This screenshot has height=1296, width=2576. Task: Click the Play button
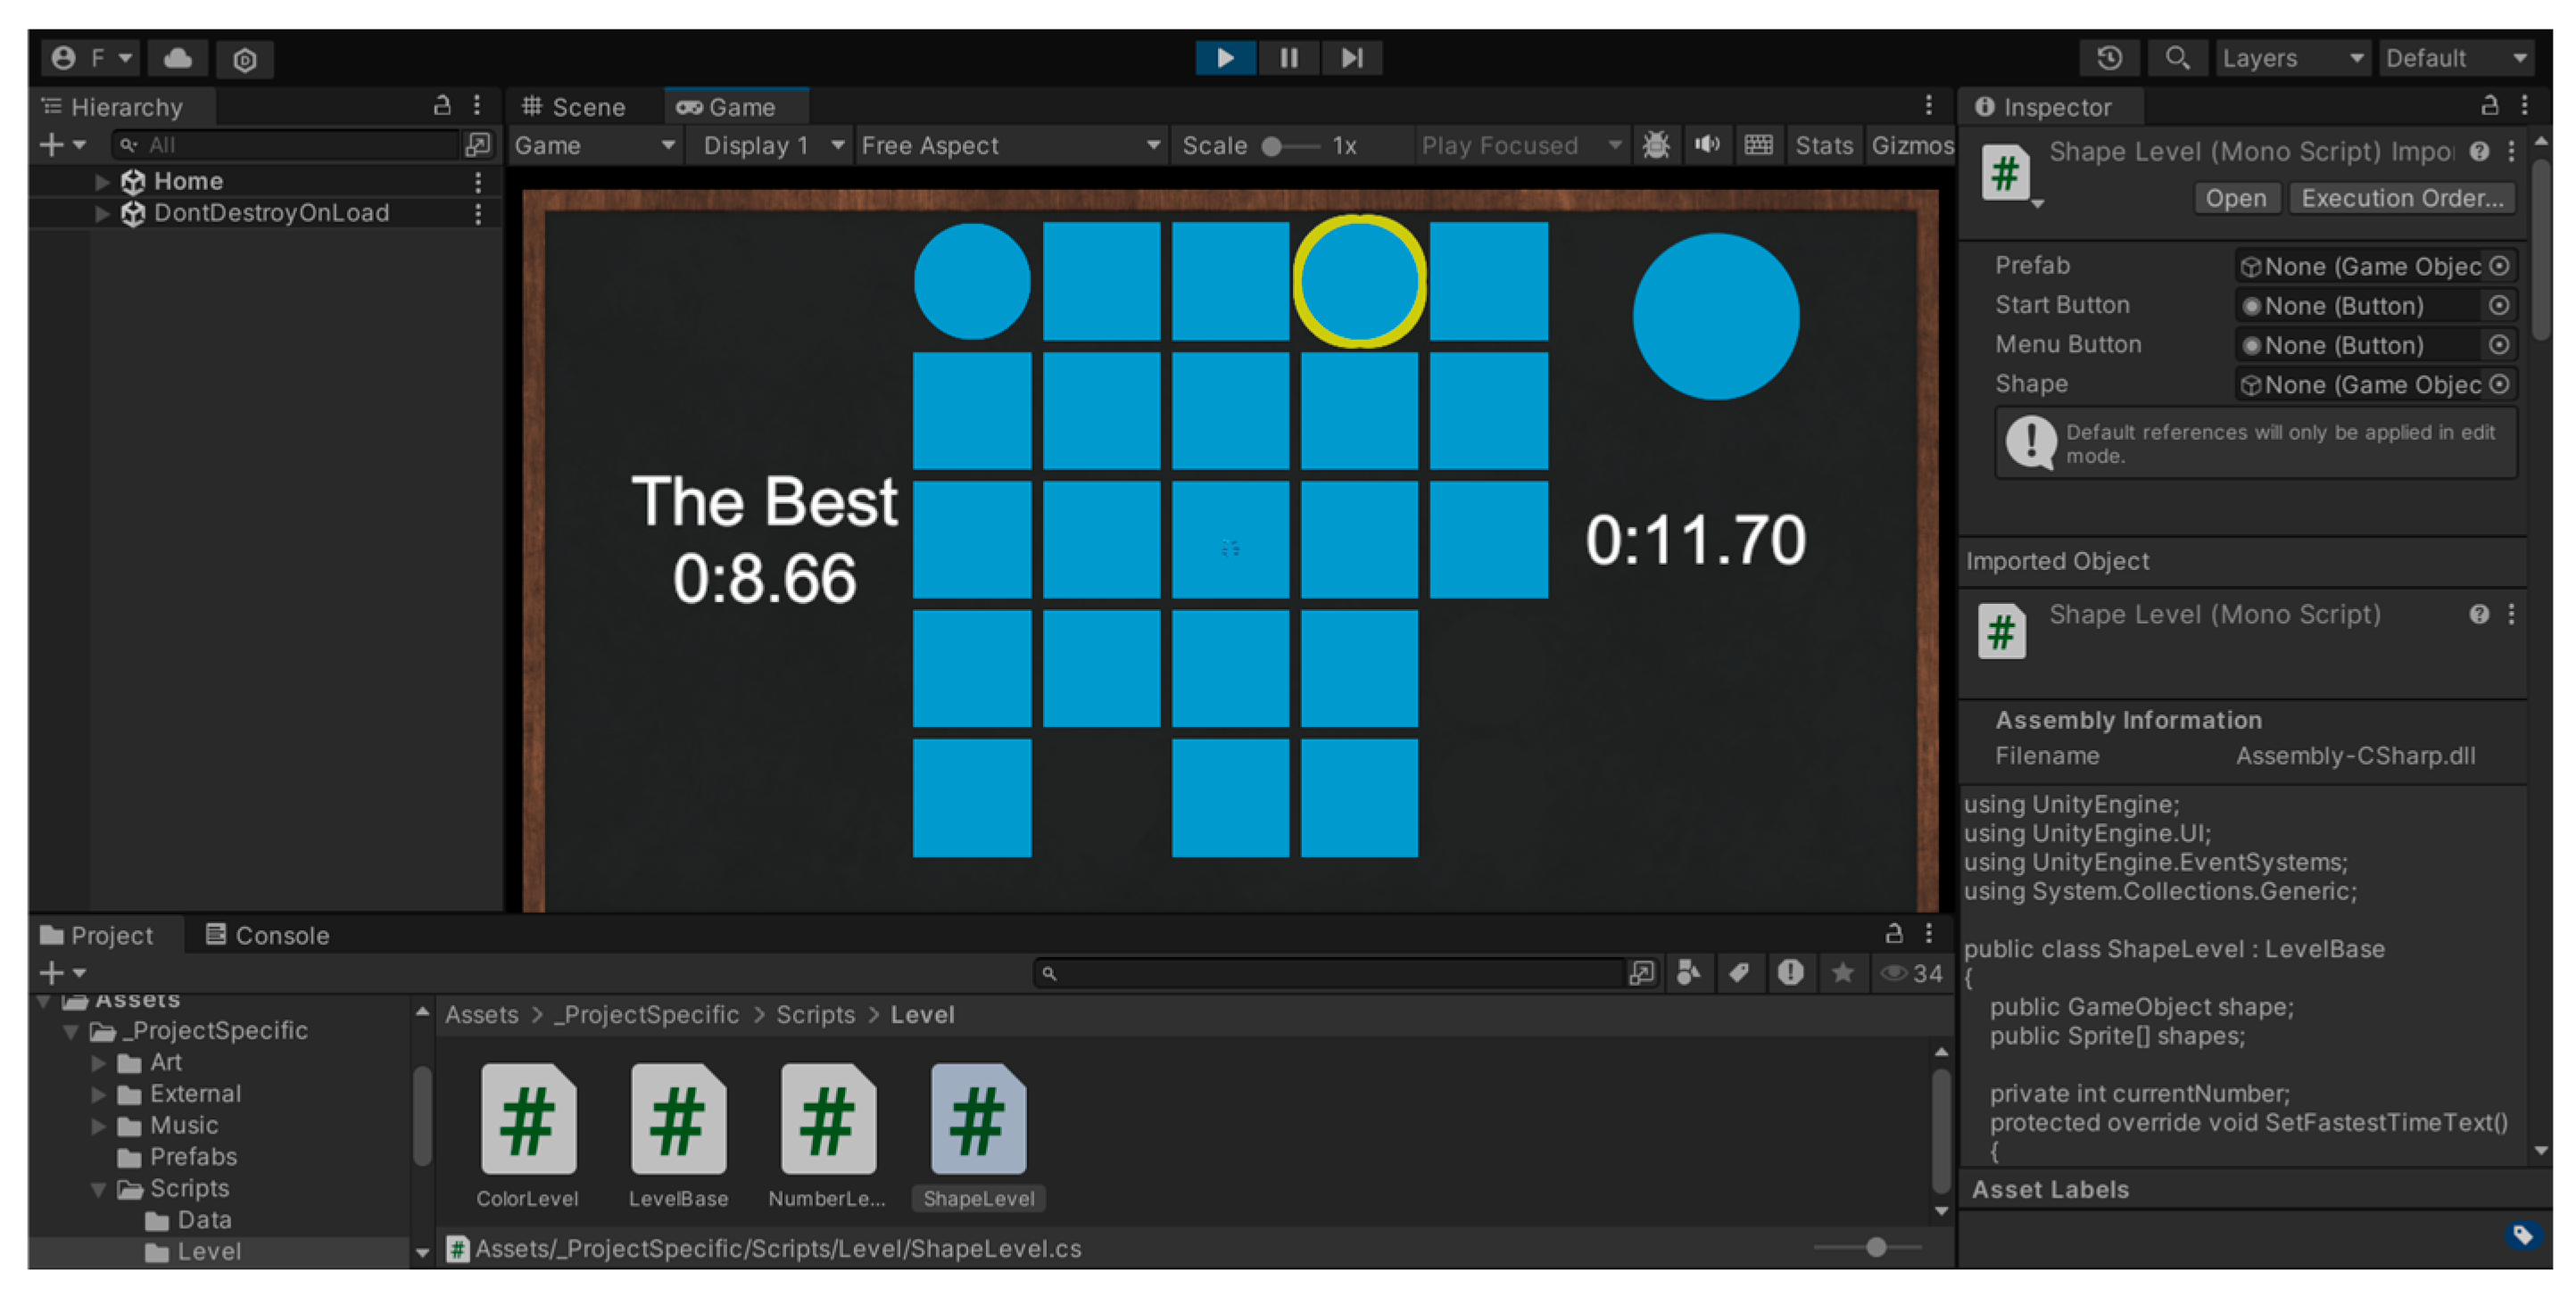pyautogui.click(x=1224, y=58)
